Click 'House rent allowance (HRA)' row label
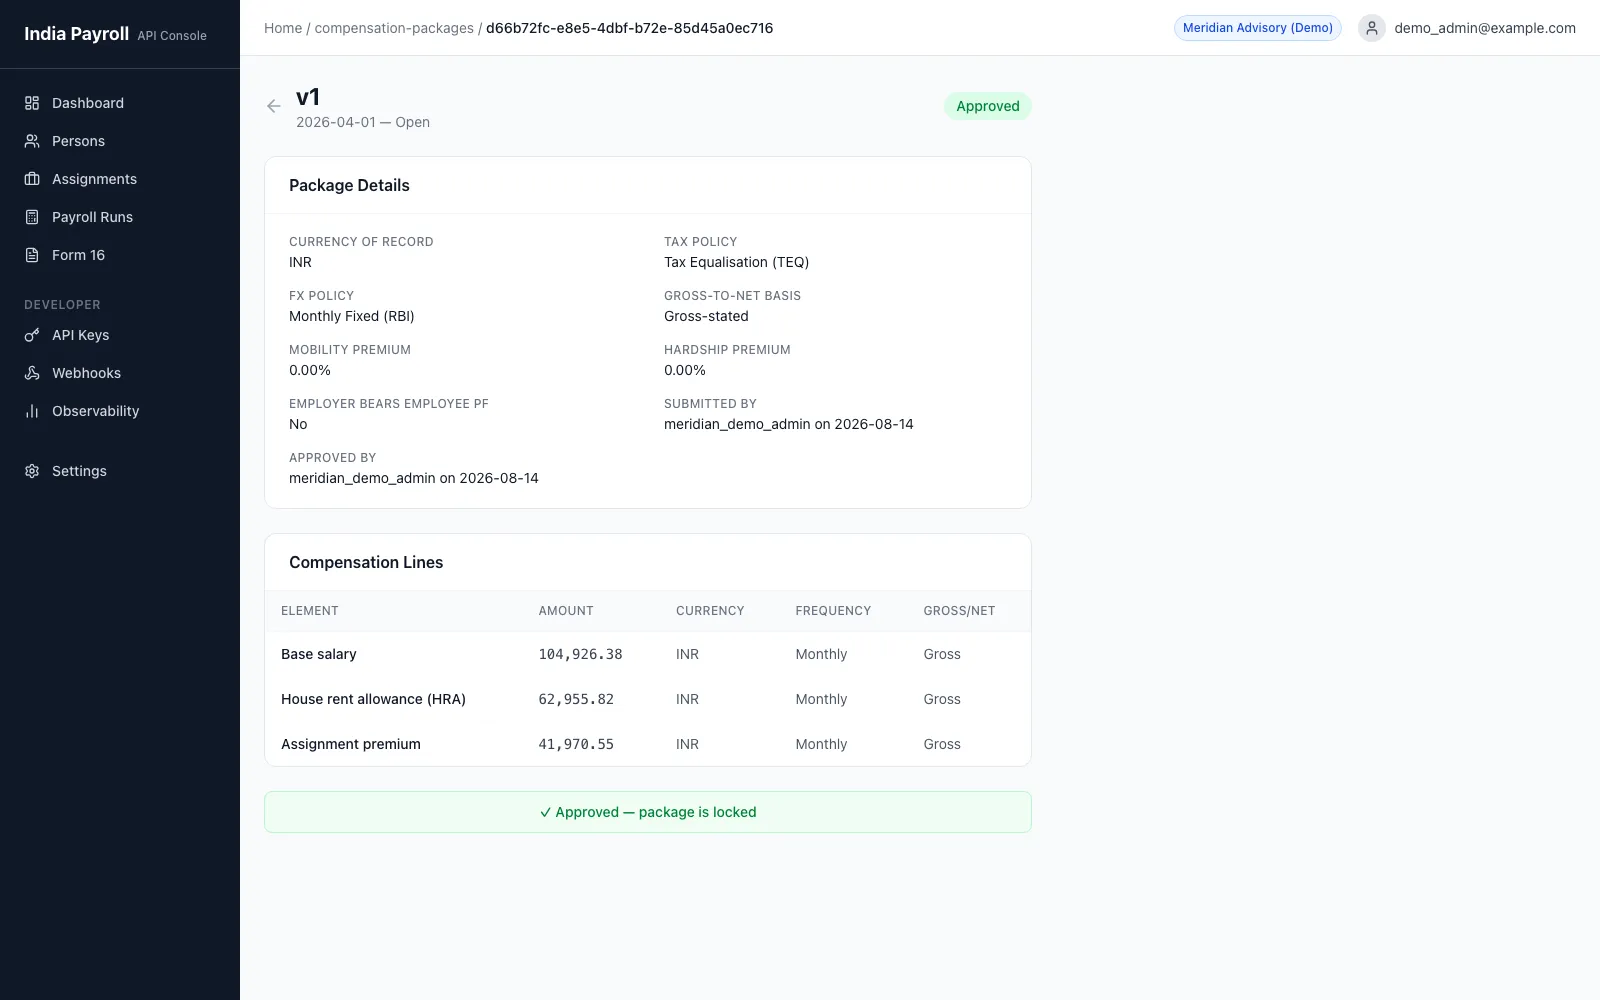 [x=373, y=699]
